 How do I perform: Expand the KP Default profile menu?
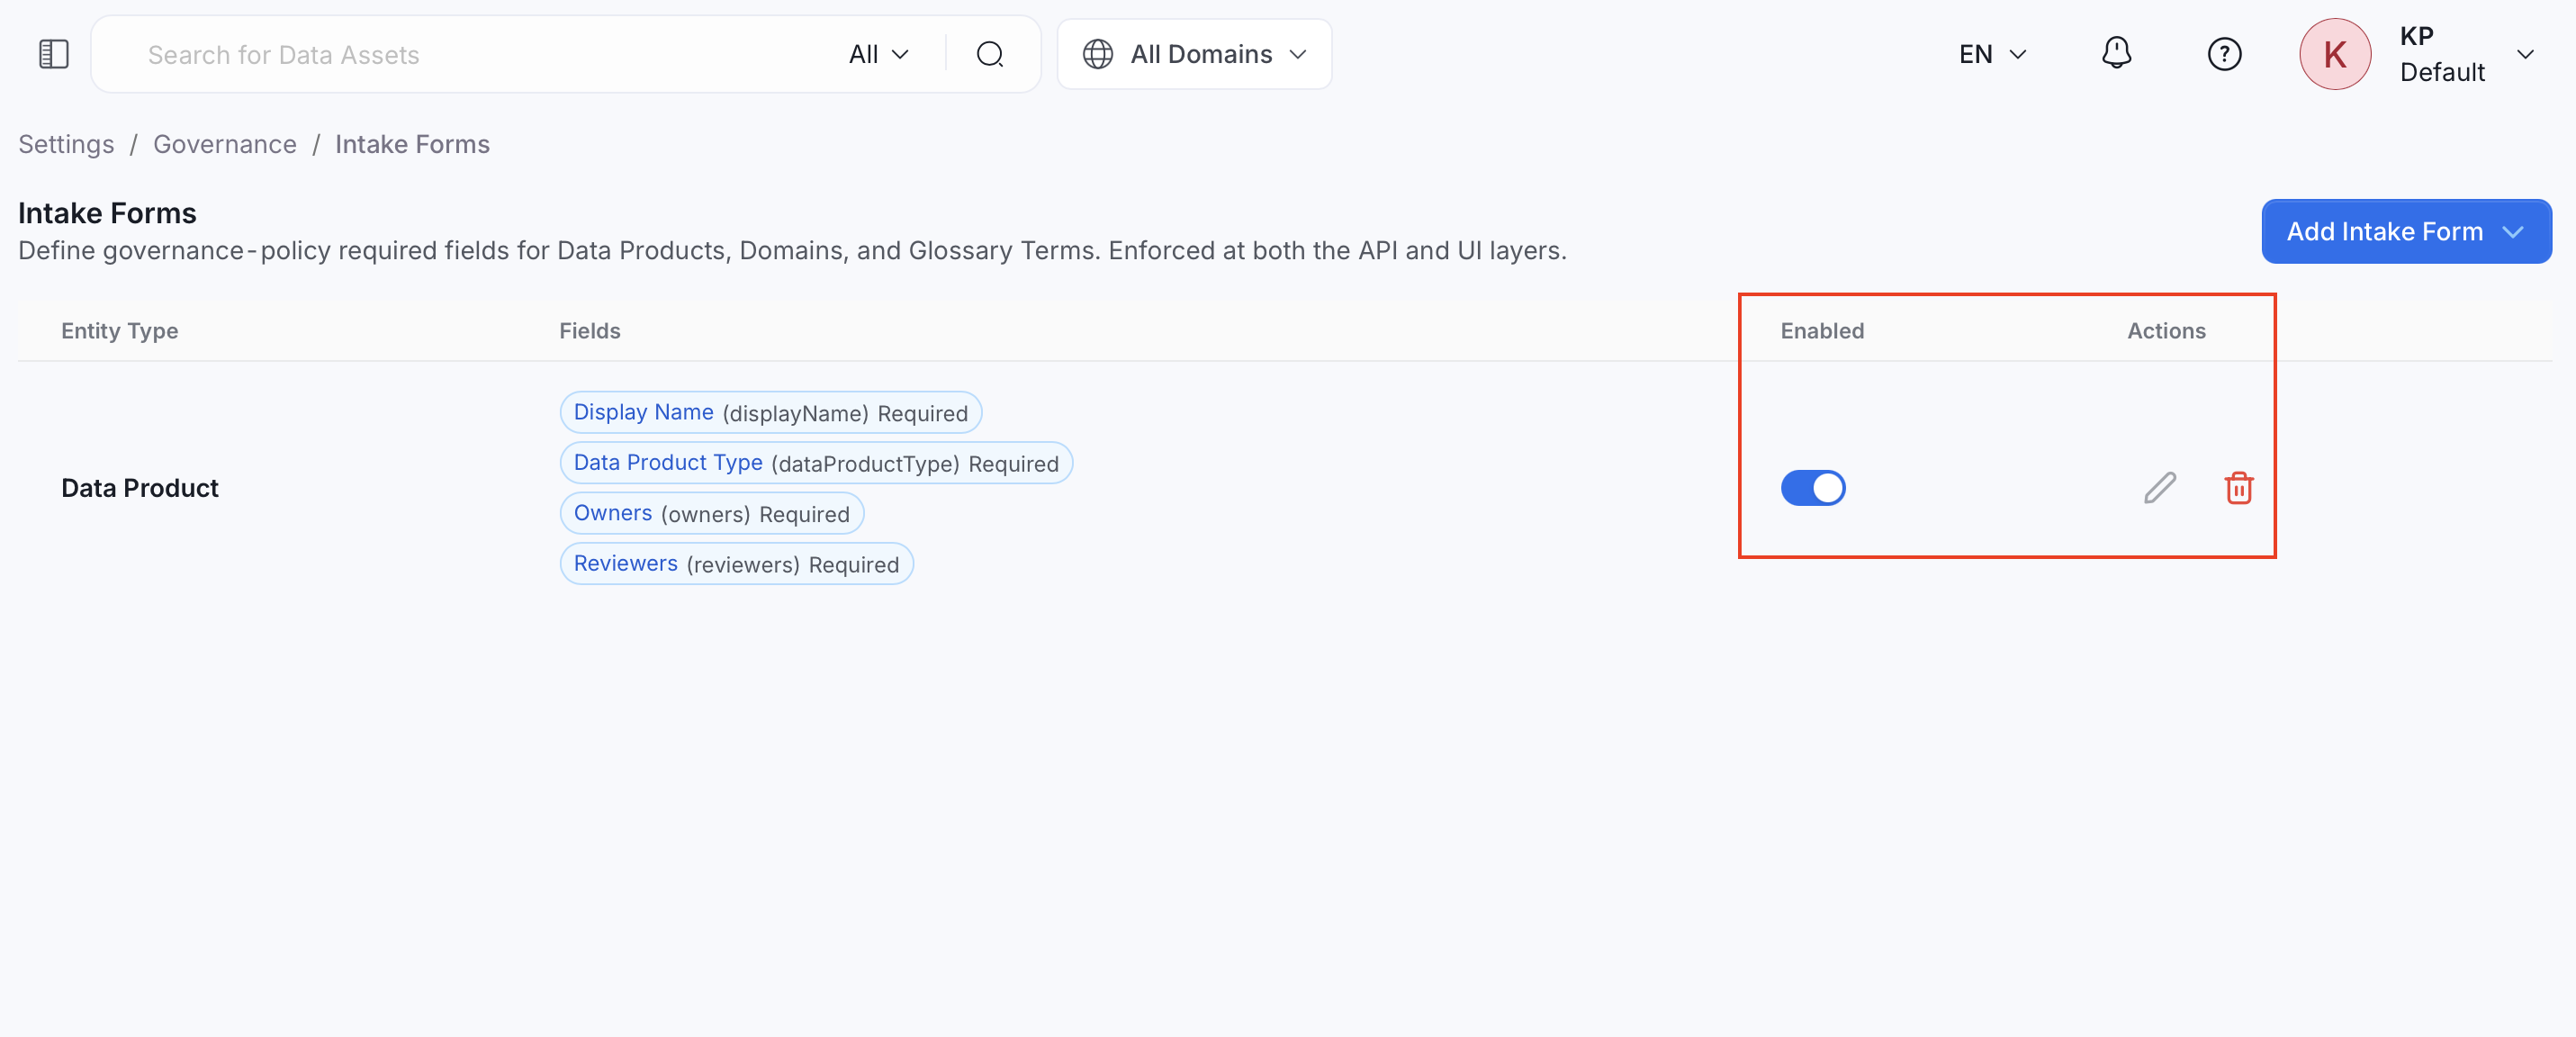tap(2525, 54)
